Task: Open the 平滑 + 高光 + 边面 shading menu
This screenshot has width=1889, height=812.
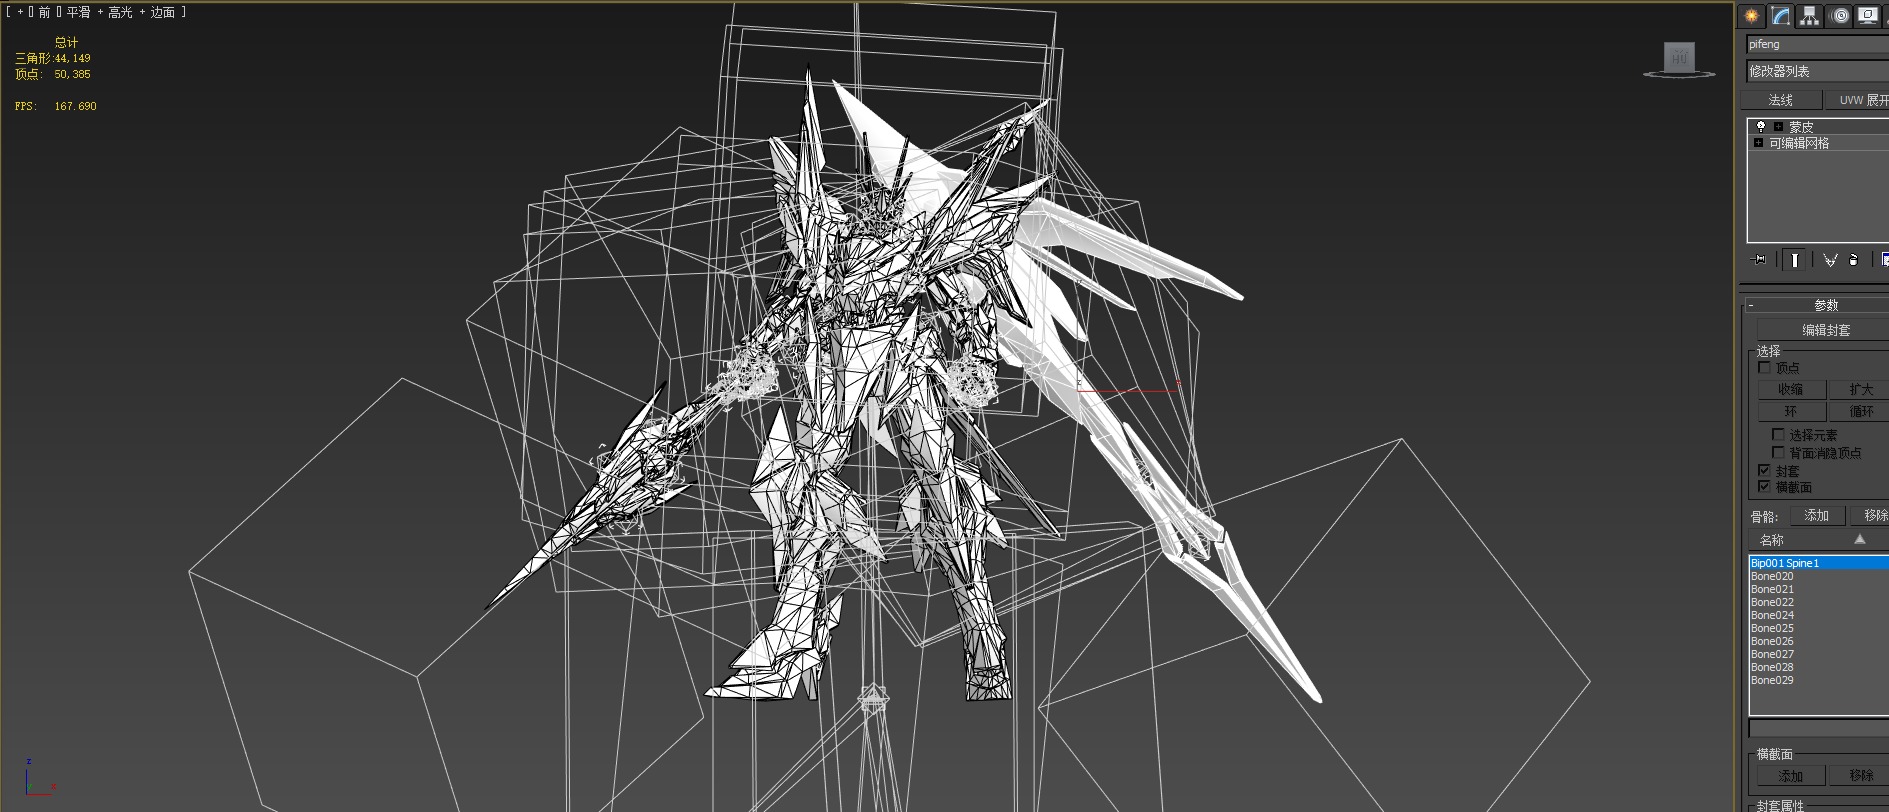Action: (x=120, y=12)
